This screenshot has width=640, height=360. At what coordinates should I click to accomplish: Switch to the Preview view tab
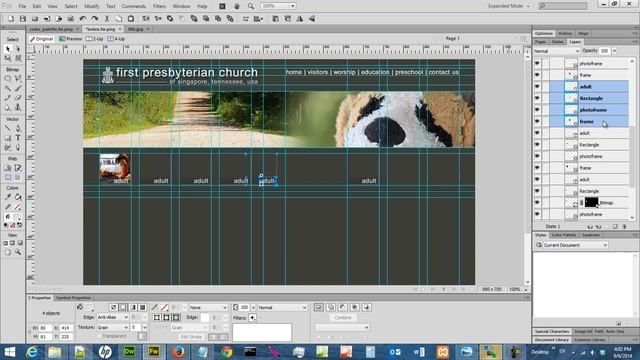point(71,39)
